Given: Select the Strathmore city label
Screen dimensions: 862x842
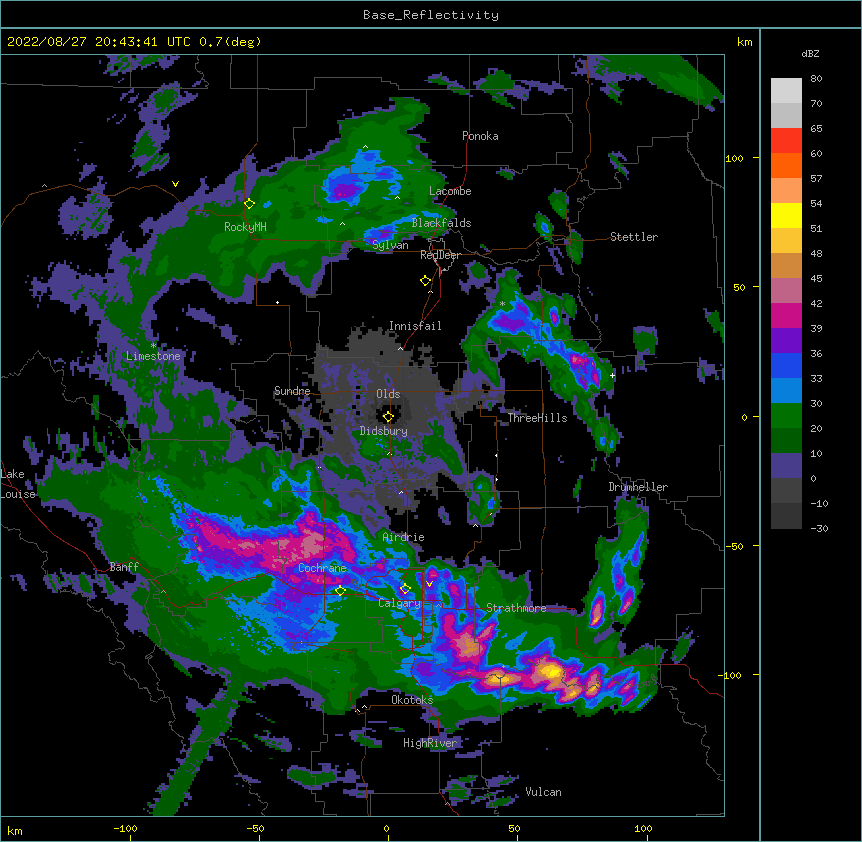Looking at the screenshot, I should coord(516,607).
